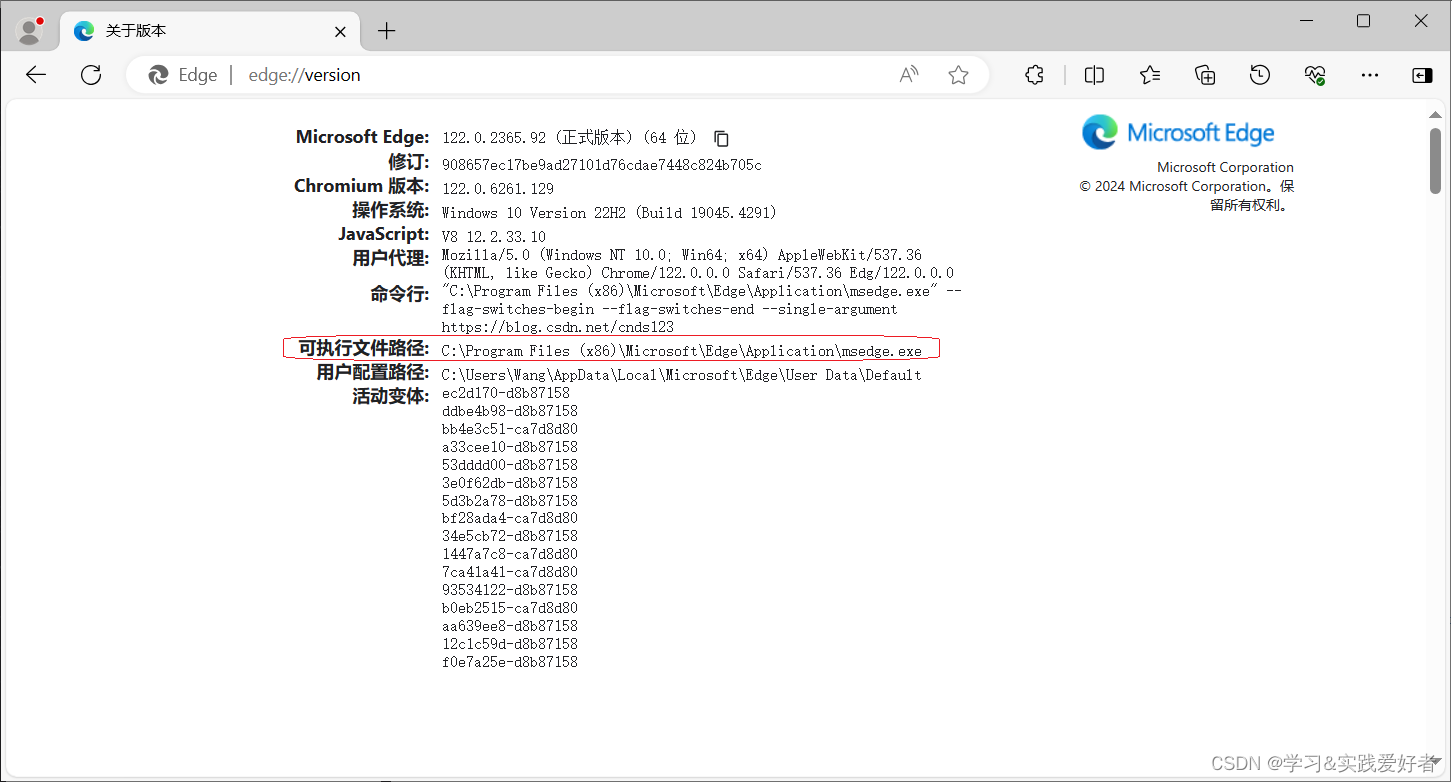Viewport: 1452px width, 782px height.
Task: Click variation 53dddd00-d8b87158
Action: tap(510, 465)
